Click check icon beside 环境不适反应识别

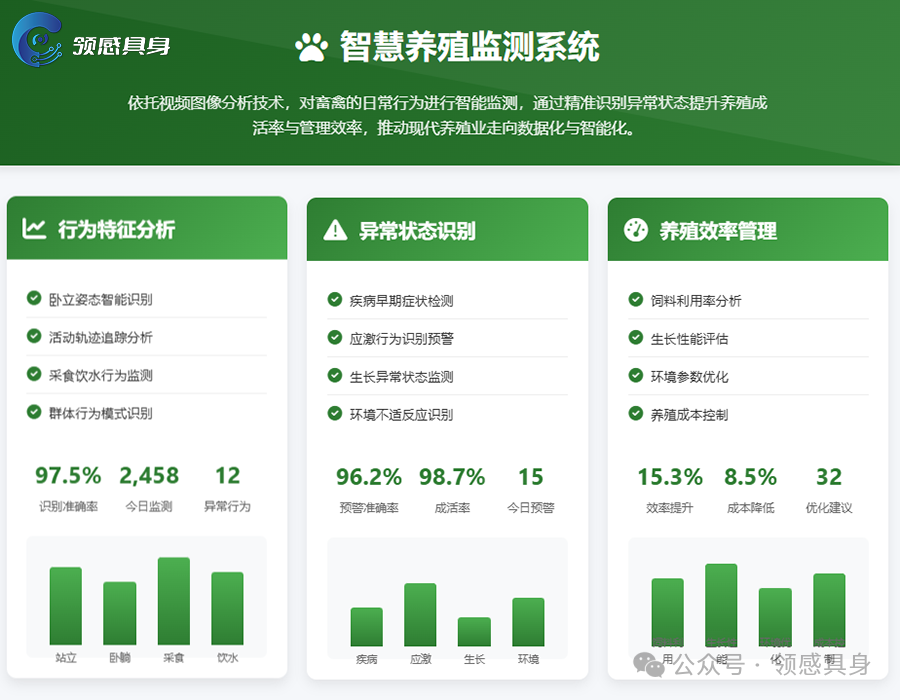point(335,413)
